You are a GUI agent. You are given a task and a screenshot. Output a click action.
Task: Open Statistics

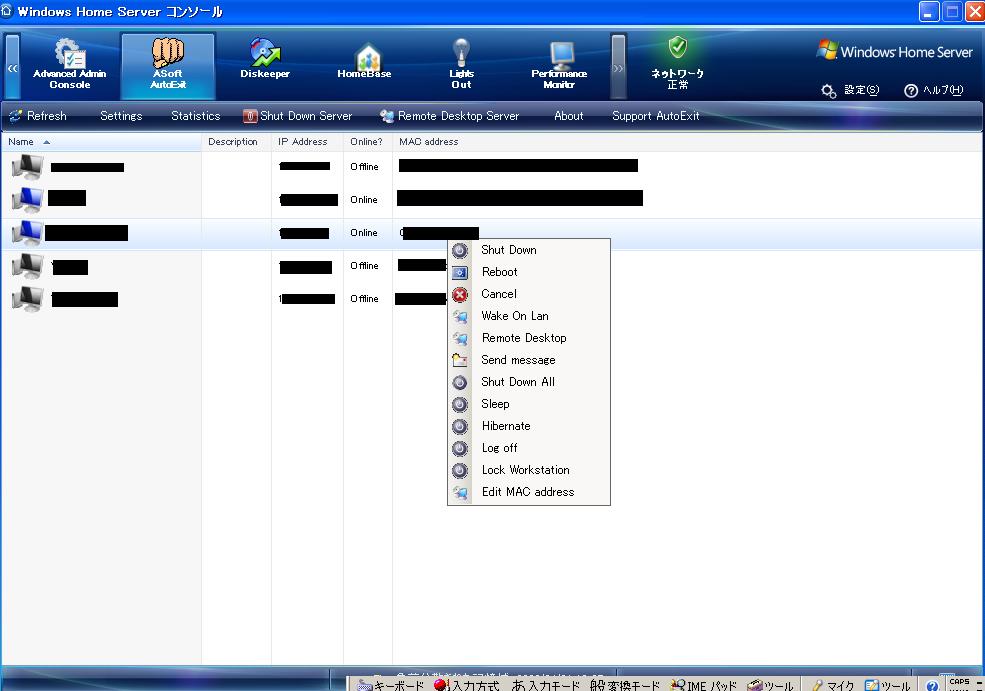pos(195,116)
